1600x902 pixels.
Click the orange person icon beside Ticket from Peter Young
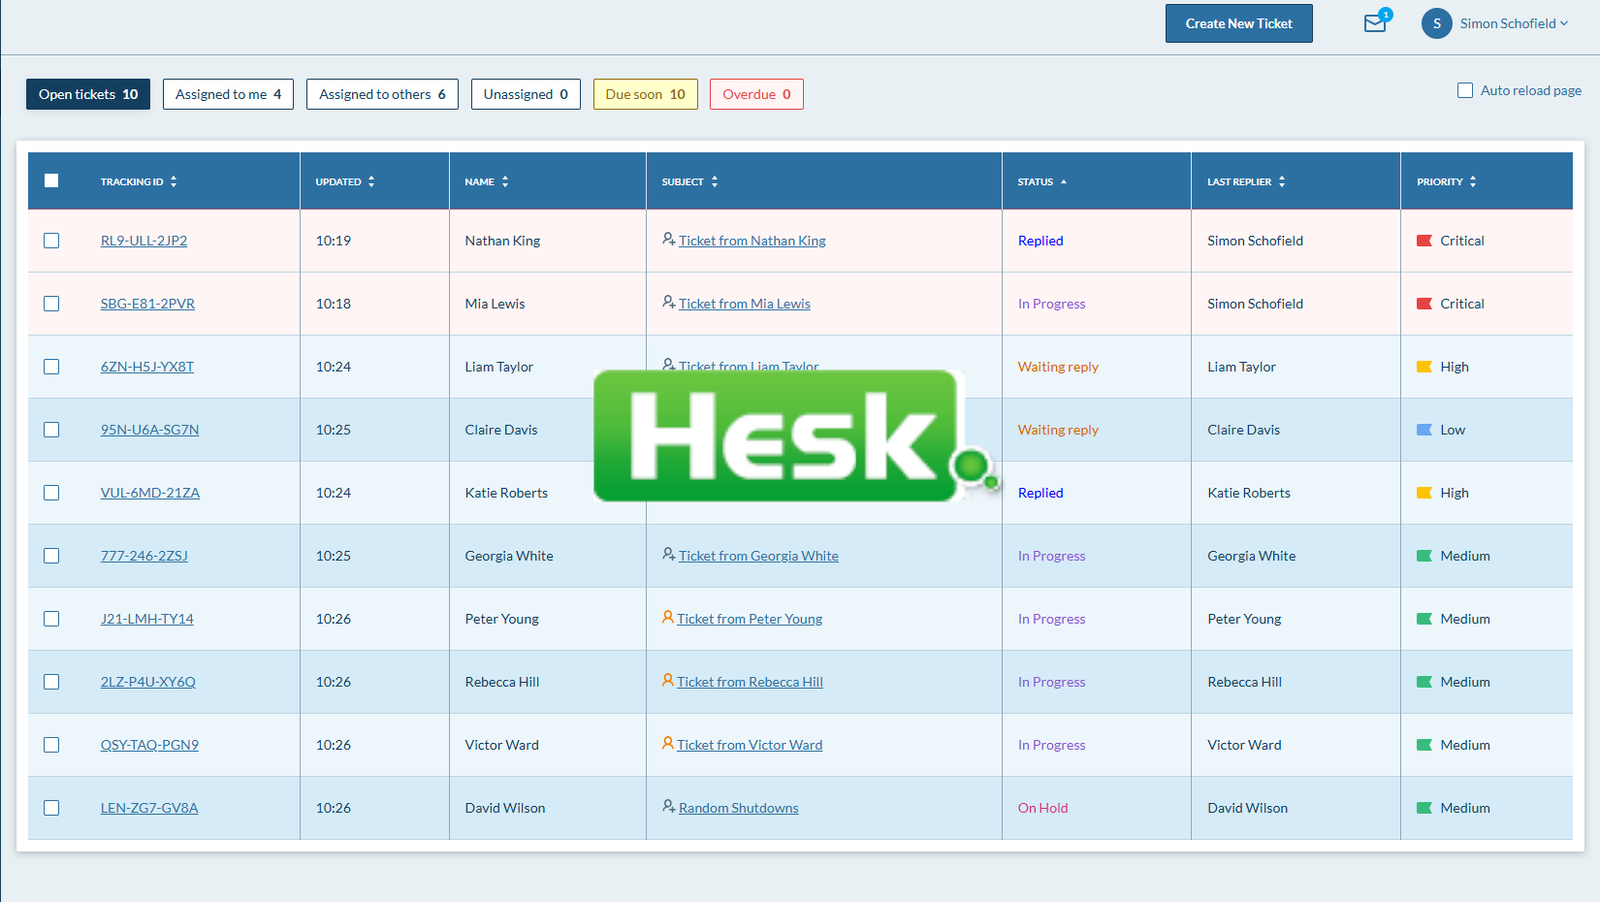pos(668,618)
